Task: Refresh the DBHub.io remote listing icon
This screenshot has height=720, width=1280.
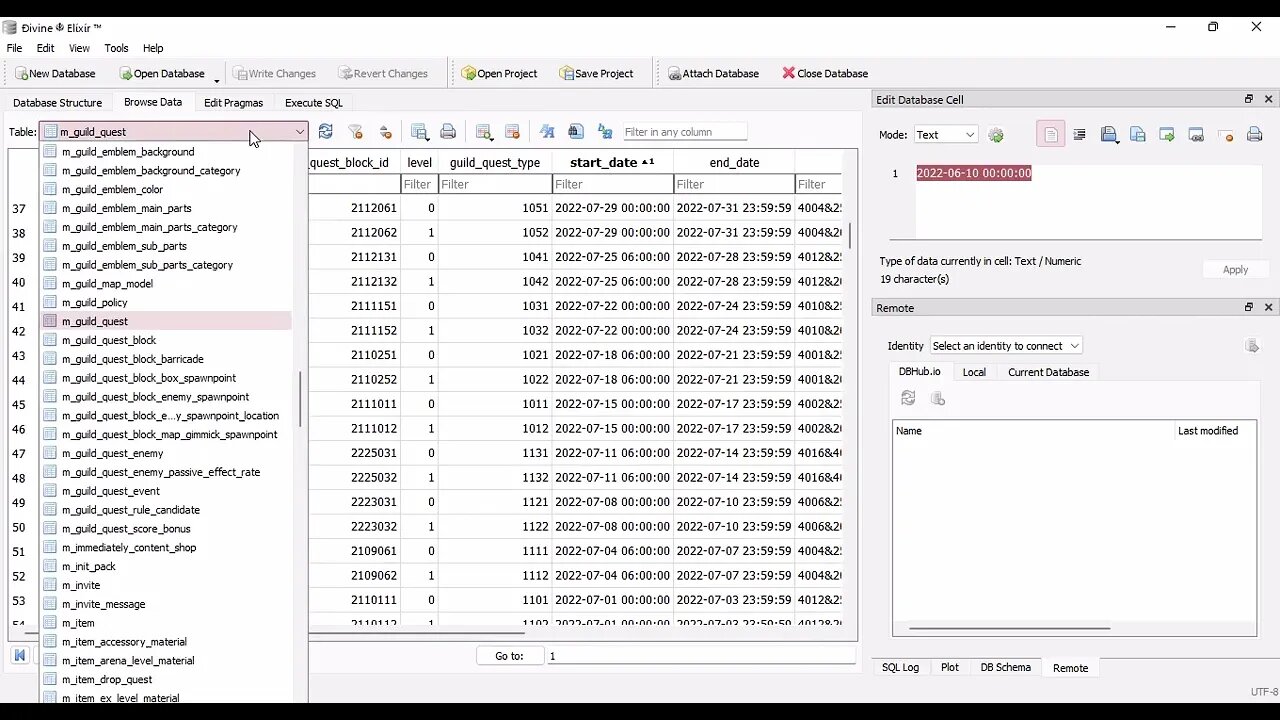Action: coord(908,398)
